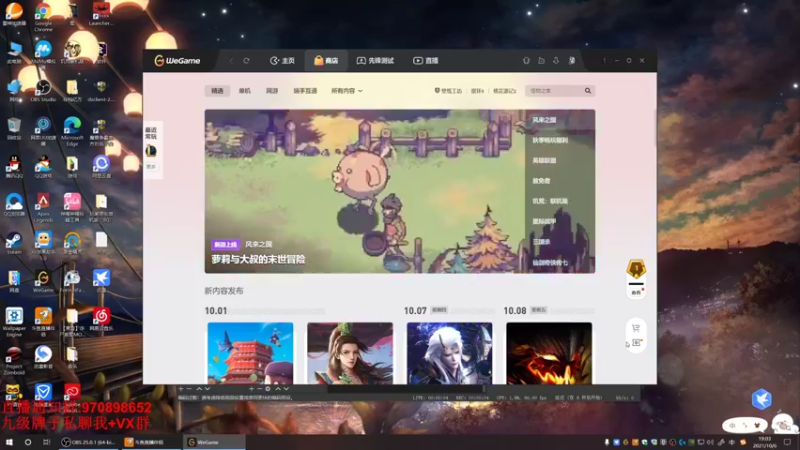Open the 10.07 white-haired character game card
The image size is (800, 450).
click(449, 353)
